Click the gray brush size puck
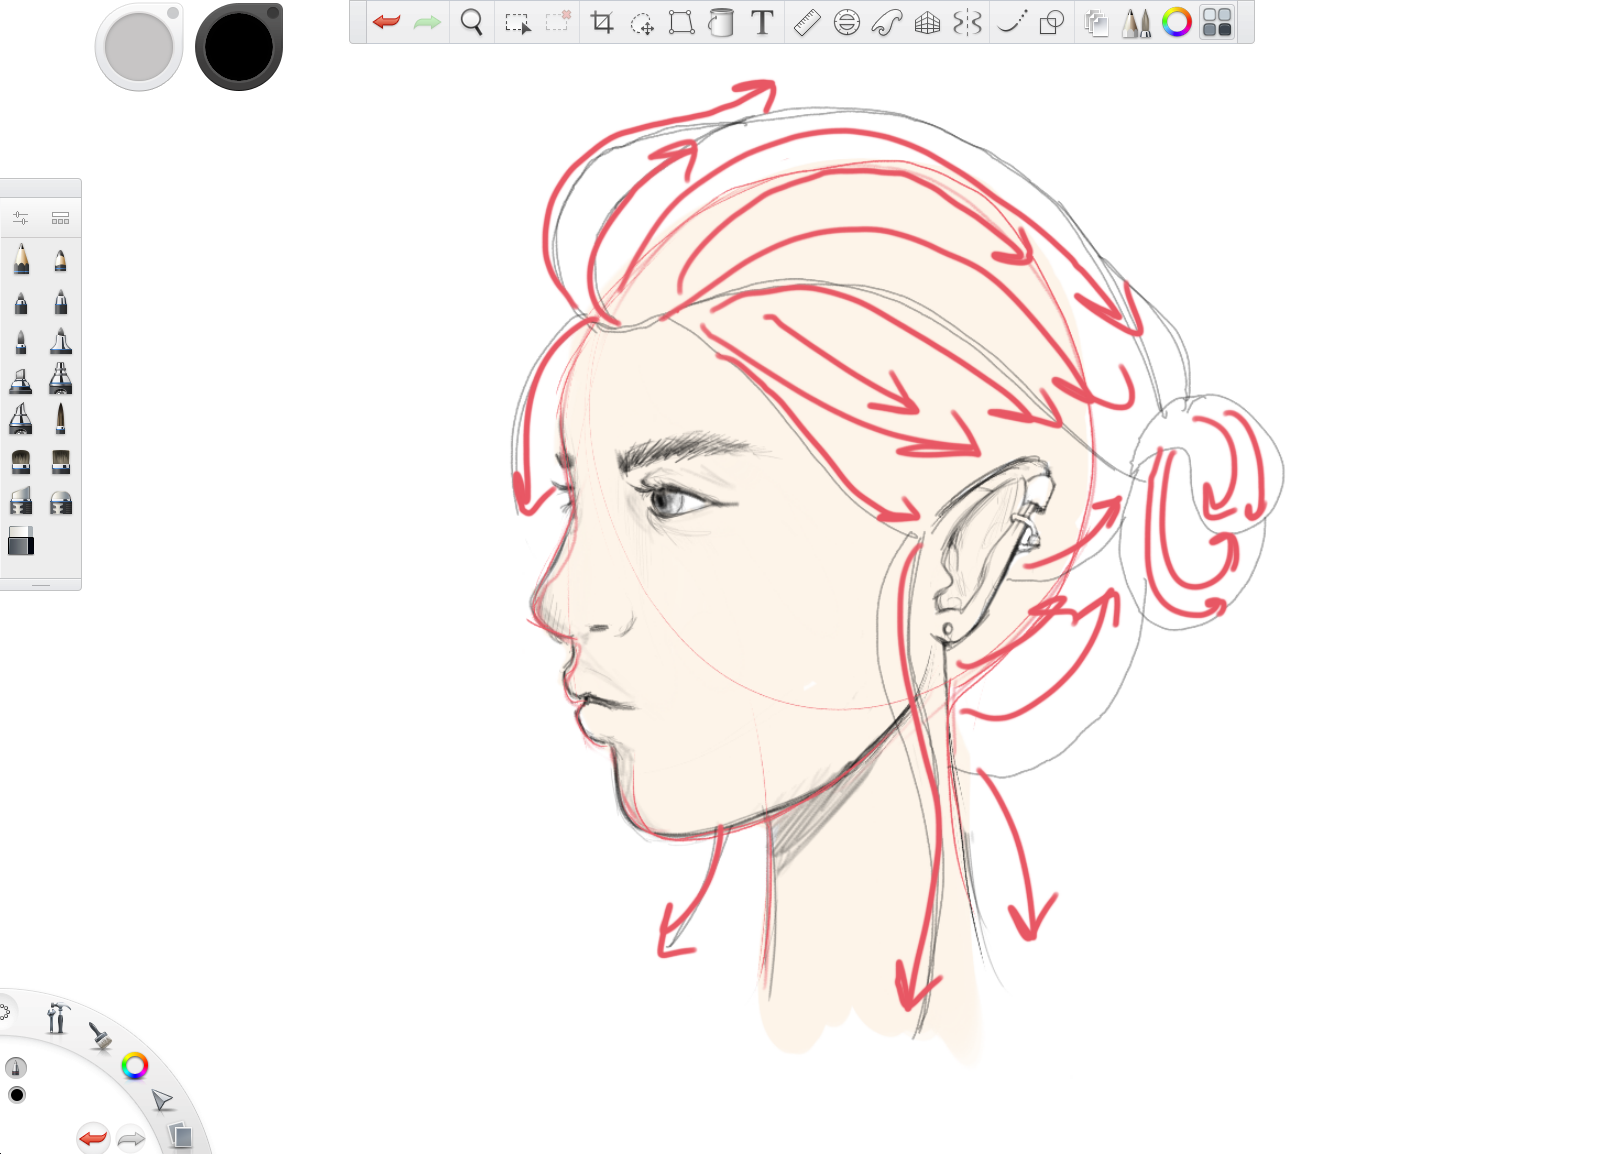 [x=139, y=47]
